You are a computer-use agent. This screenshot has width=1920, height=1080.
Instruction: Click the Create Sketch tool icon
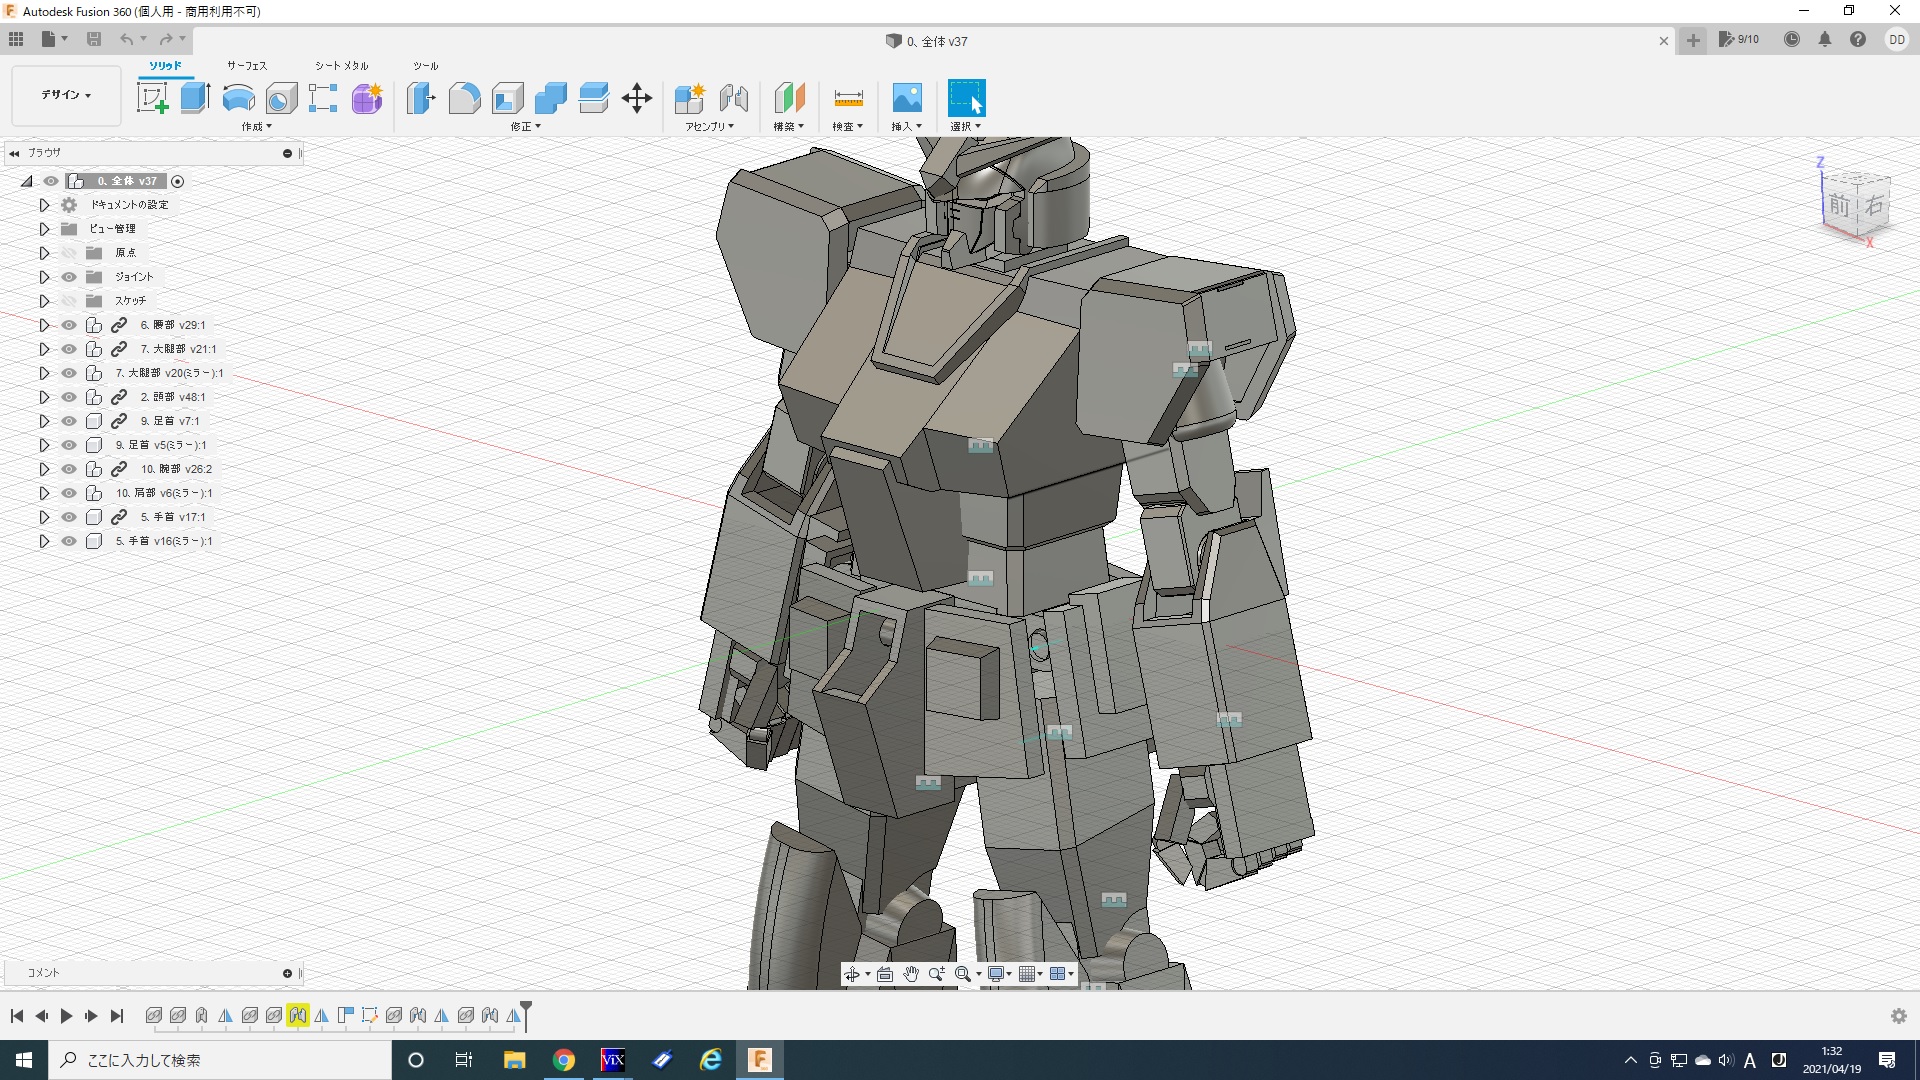[152, 98]
